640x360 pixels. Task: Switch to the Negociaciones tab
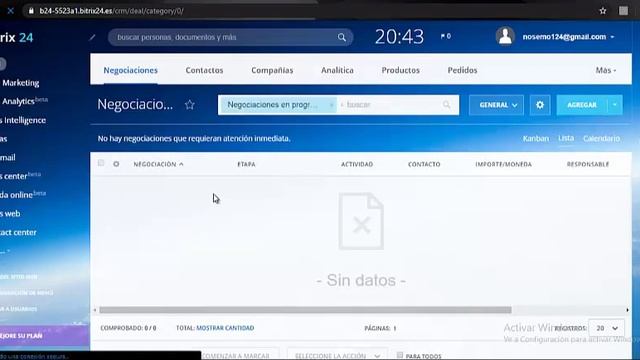(130, 70)
